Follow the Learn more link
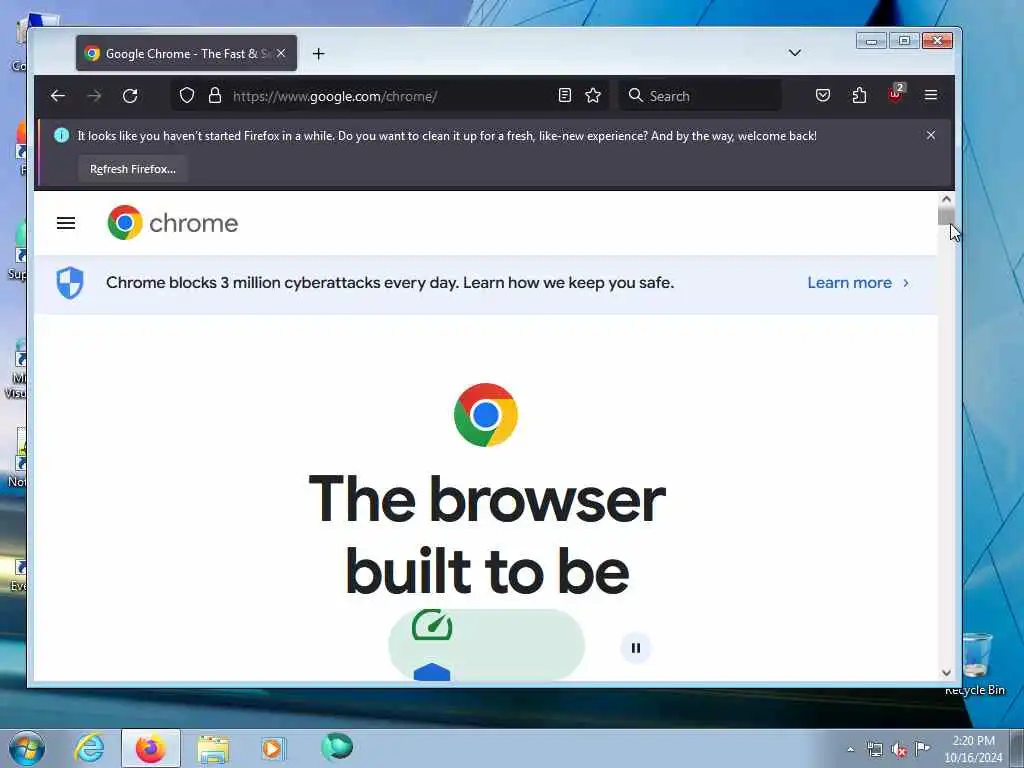Screen dimensions: 1024x768 (x=858, y=283)
